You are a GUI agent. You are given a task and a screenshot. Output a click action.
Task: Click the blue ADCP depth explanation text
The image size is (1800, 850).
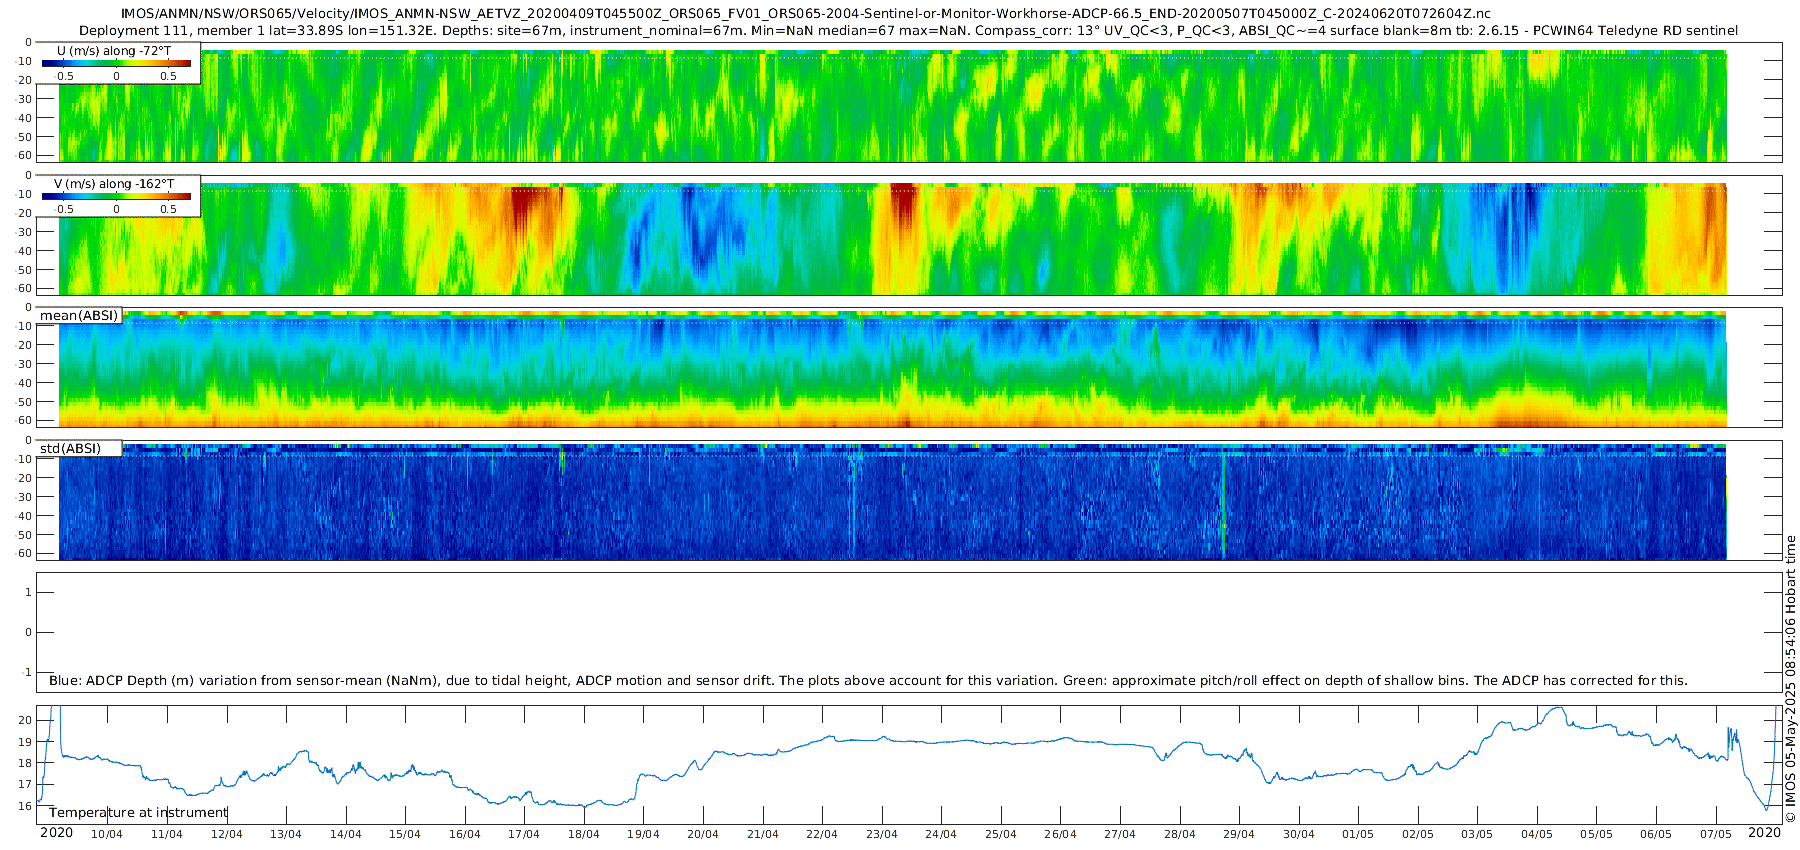tap(868, 680)
